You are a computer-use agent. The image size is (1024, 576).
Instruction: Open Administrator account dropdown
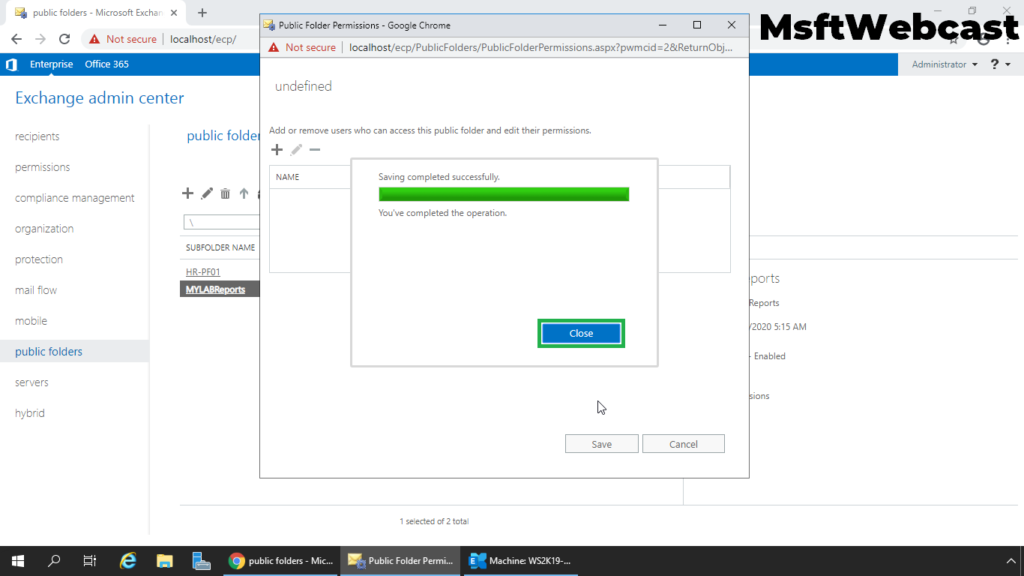(944, 64)
